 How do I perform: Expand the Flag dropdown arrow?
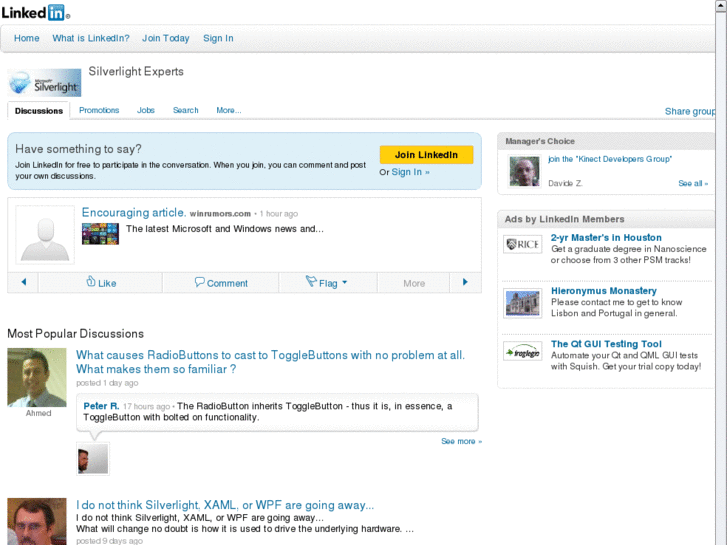point(344,282)
